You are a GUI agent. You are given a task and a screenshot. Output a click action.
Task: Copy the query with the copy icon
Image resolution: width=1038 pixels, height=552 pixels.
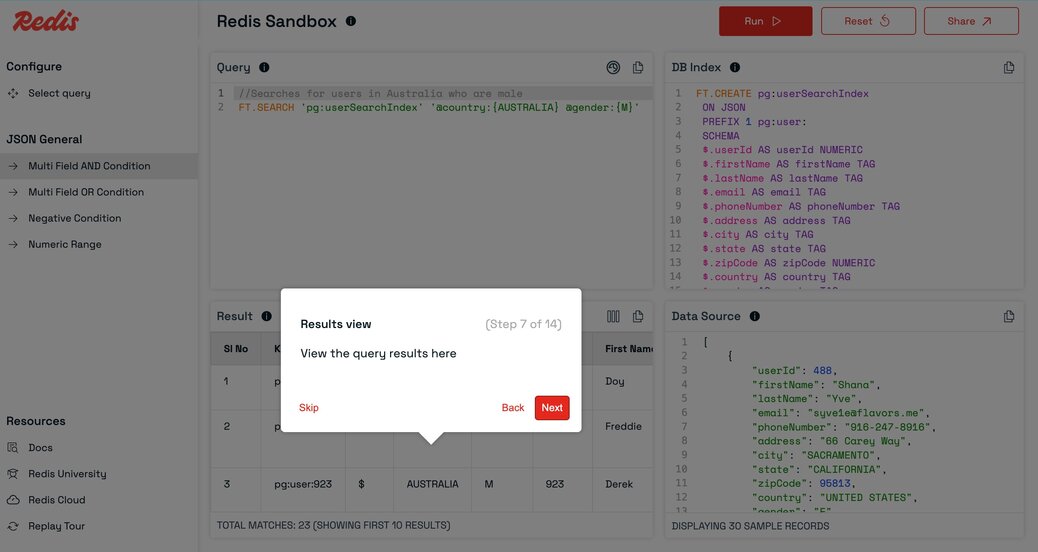637,68
